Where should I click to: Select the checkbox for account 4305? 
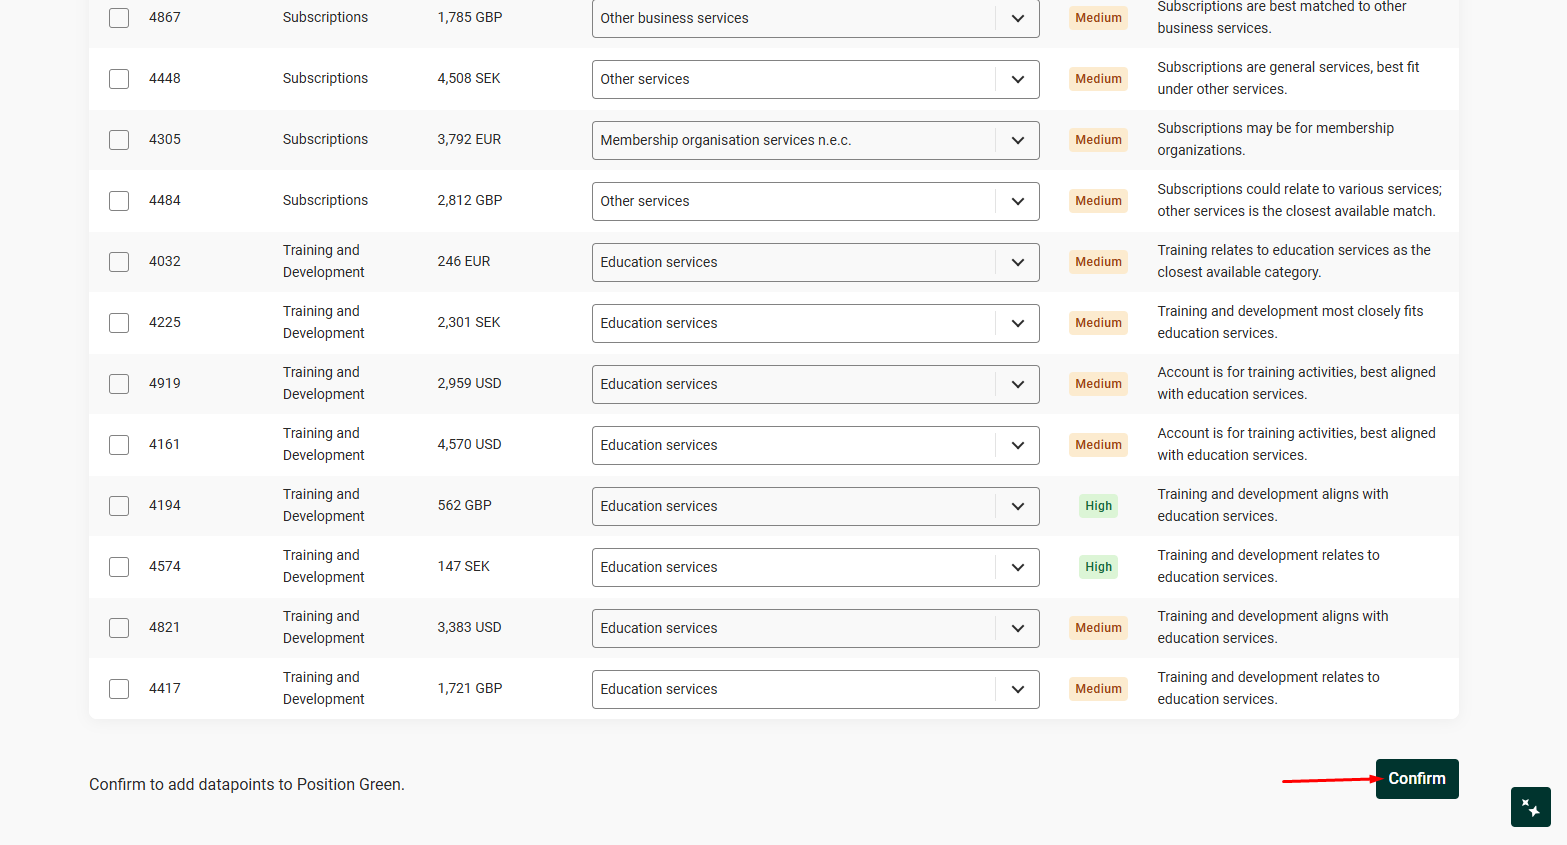[x=119, y=140]
